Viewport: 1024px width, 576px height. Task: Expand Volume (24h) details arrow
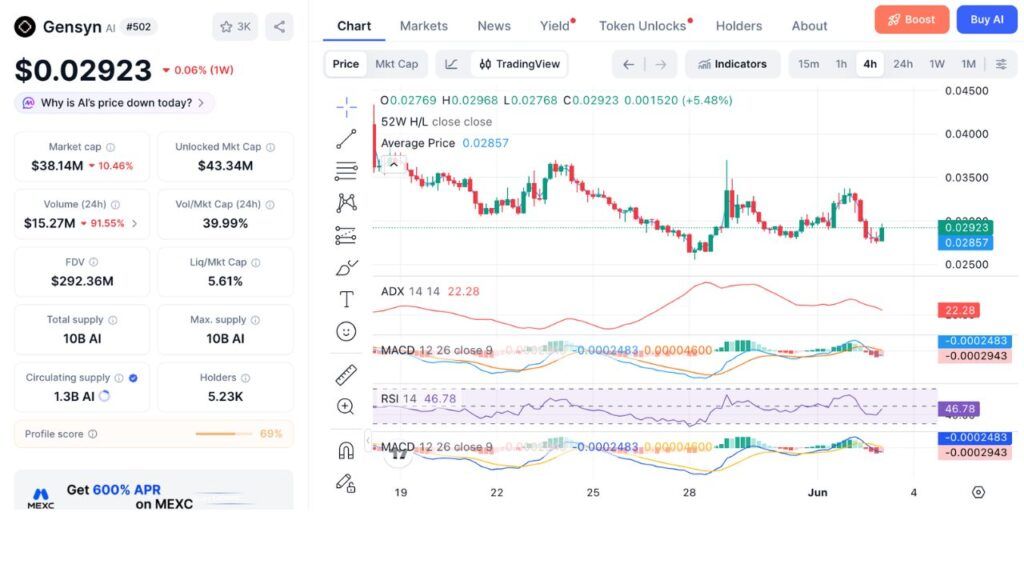pos(135,223)
